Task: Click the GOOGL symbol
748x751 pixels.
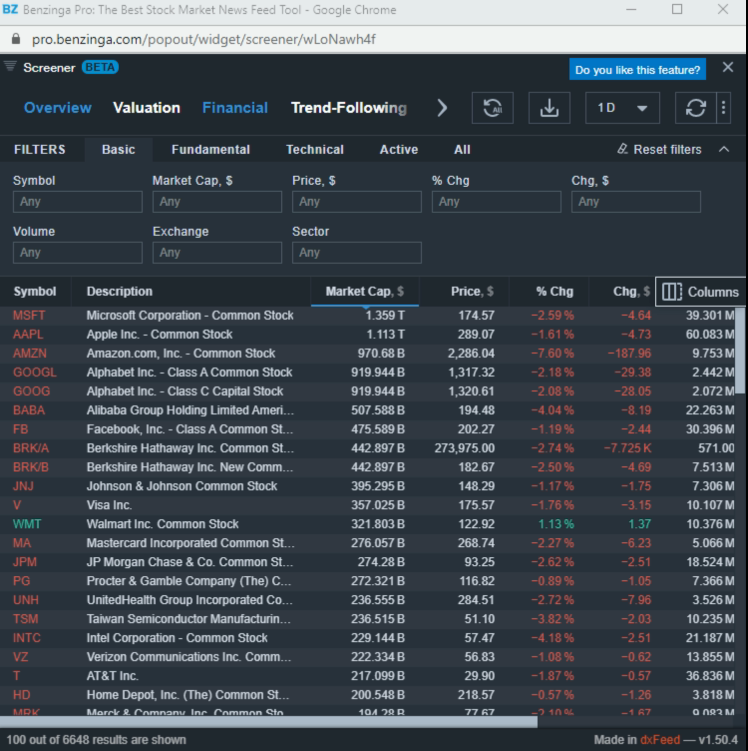Action: pos(34,372)
